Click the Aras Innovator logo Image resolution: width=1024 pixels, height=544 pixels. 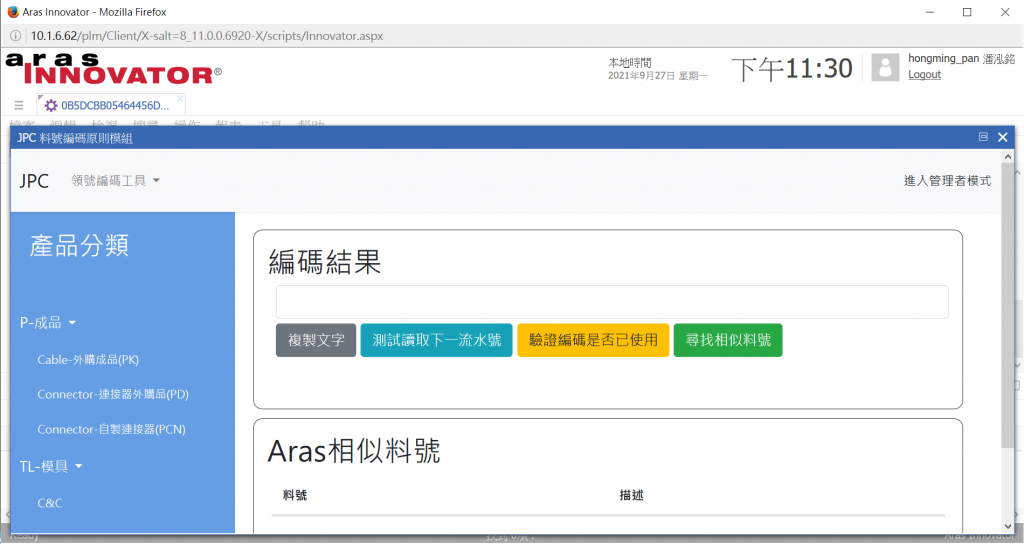[x=114, y=69]
